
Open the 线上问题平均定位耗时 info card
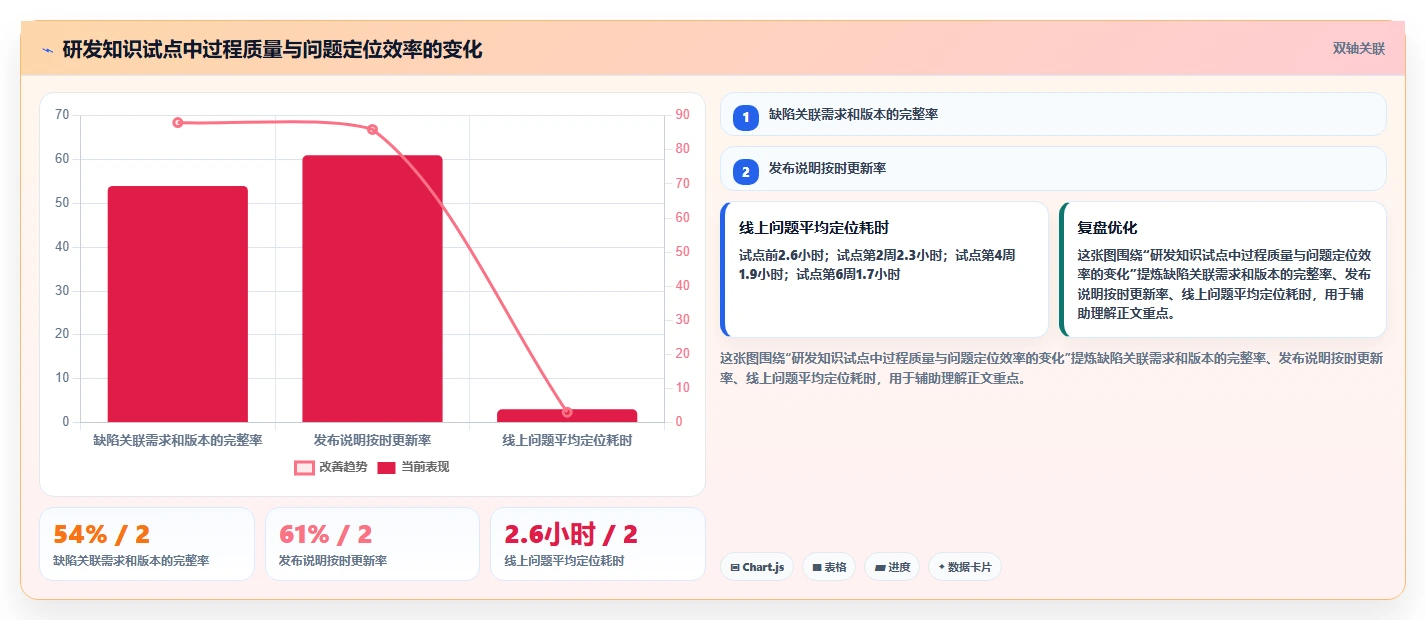[x=884, y=270]
